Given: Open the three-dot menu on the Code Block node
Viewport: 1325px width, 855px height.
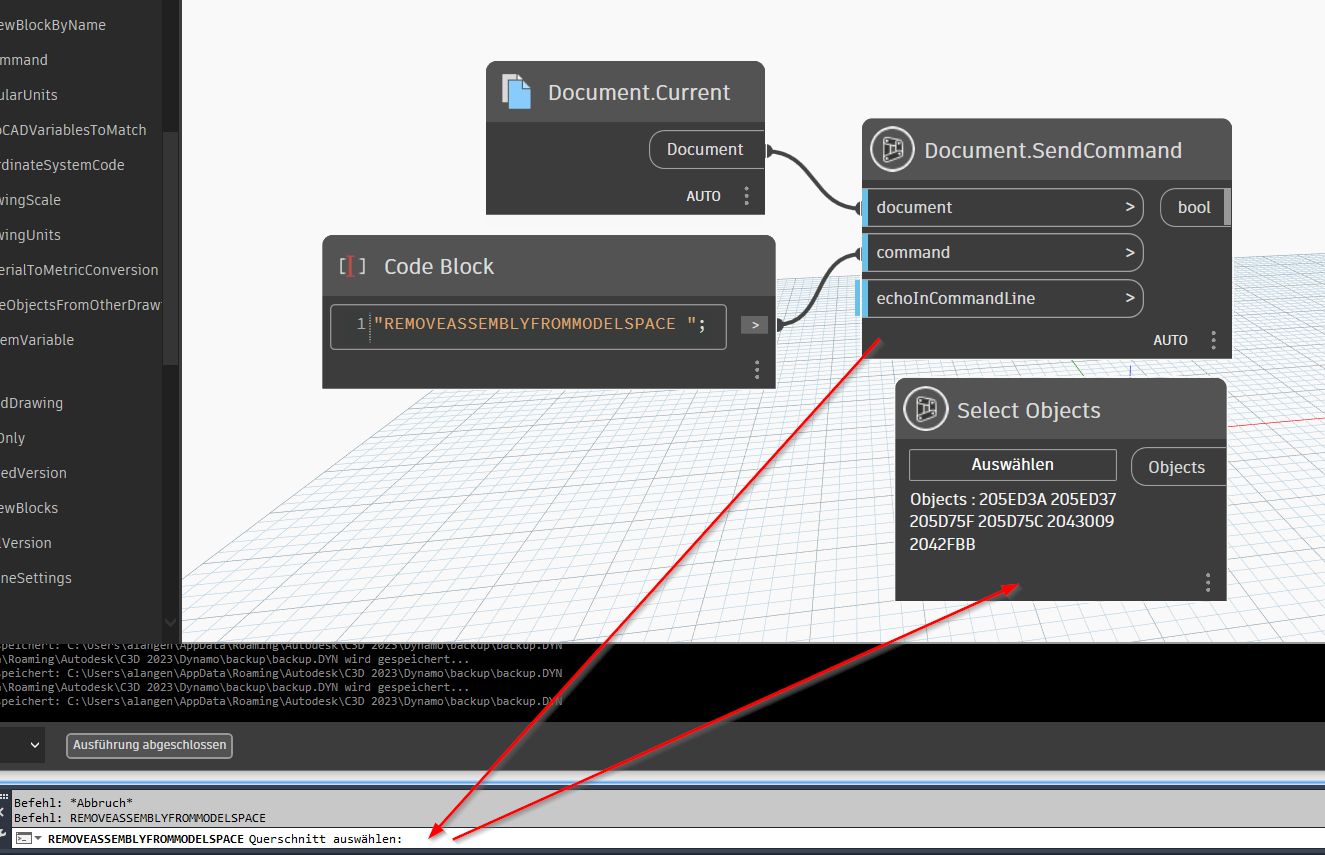Looking at the screenshot, I should tap(757, 370).
